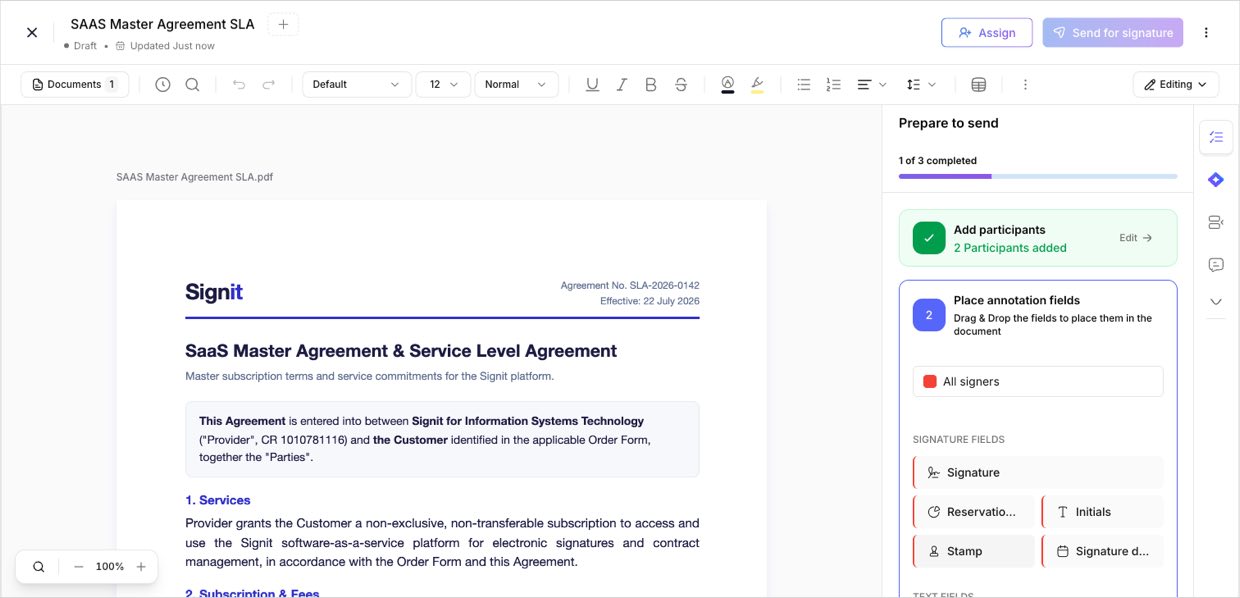Viewport: 1240px width, 598px height.
Task: Open search in the toolbar
Action: (192, 84)
